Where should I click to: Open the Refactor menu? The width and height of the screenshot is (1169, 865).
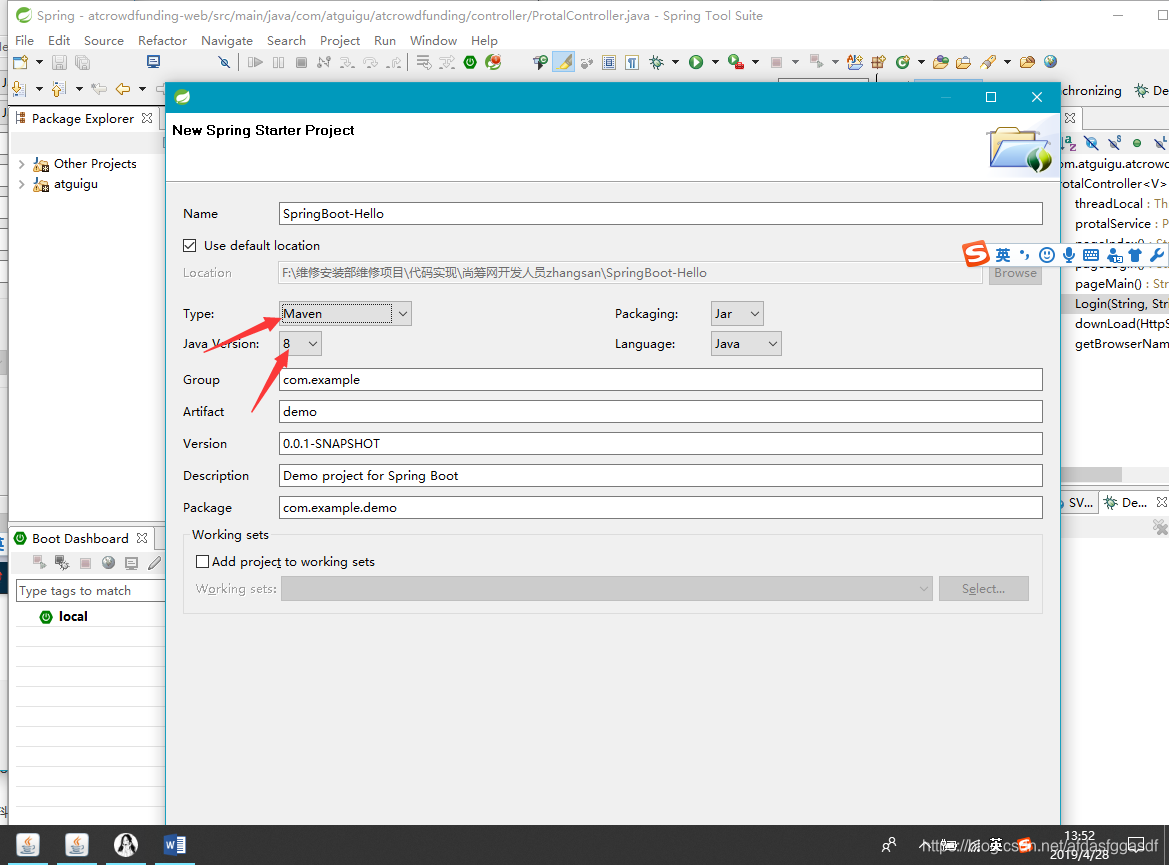[162, 40]
